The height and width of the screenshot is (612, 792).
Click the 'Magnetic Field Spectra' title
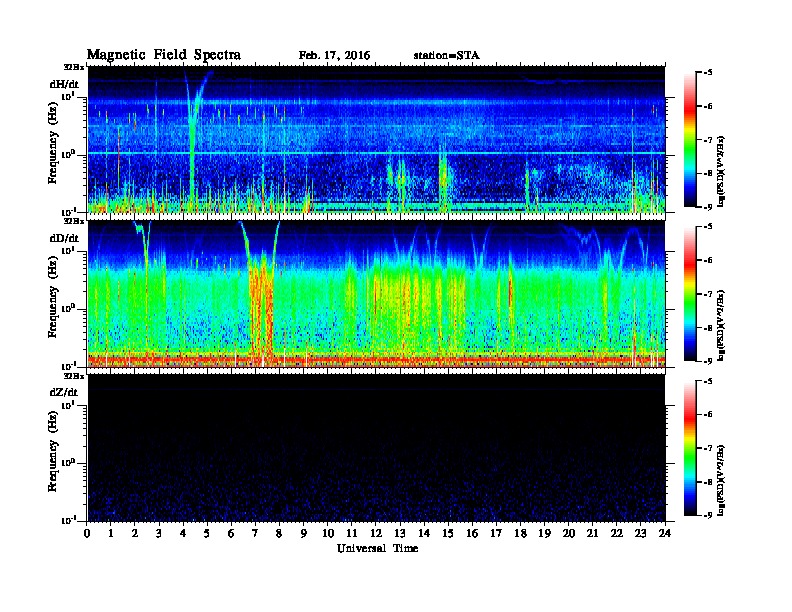(164, 55)
